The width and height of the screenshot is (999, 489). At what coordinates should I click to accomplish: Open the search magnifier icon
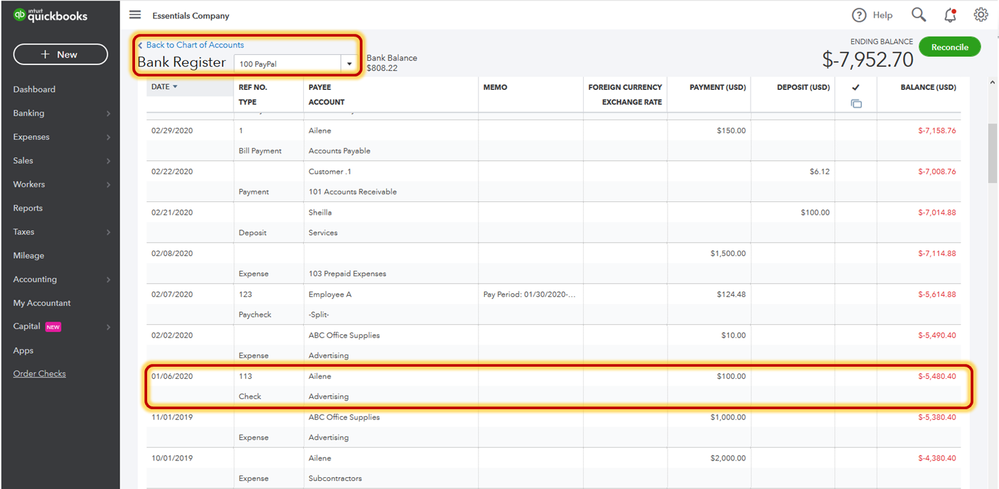click(x=918, y=15)
